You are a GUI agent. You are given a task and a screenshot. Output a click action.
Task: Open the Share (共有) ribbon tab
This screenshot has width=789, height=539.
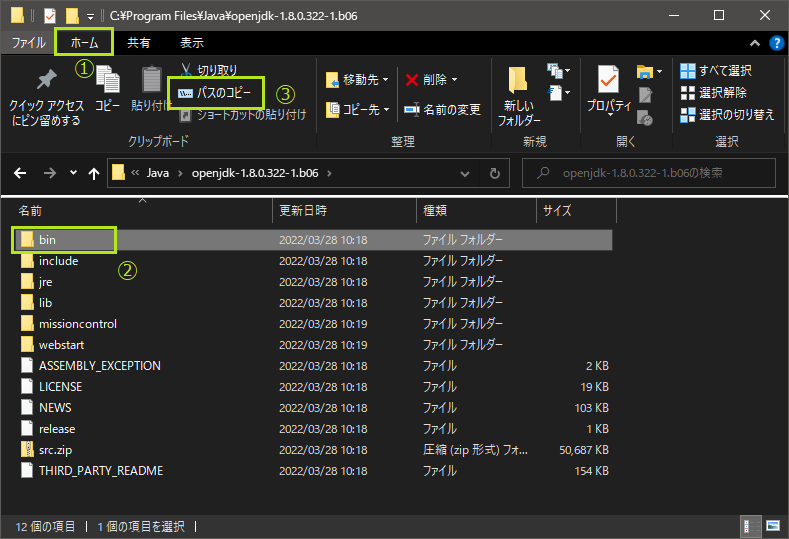(139, 43)
